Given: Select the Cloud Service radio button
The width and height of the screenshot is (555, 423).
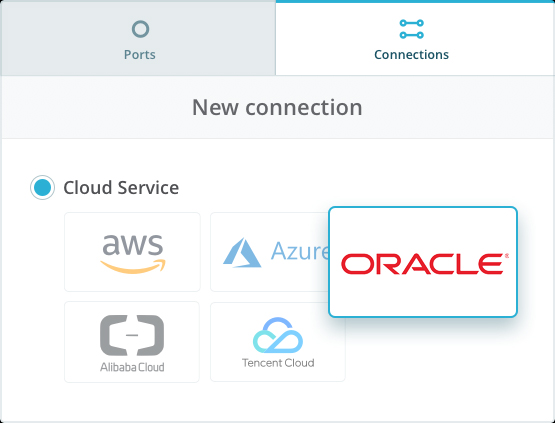Looking at the screenshot, I should coord(42,187).
